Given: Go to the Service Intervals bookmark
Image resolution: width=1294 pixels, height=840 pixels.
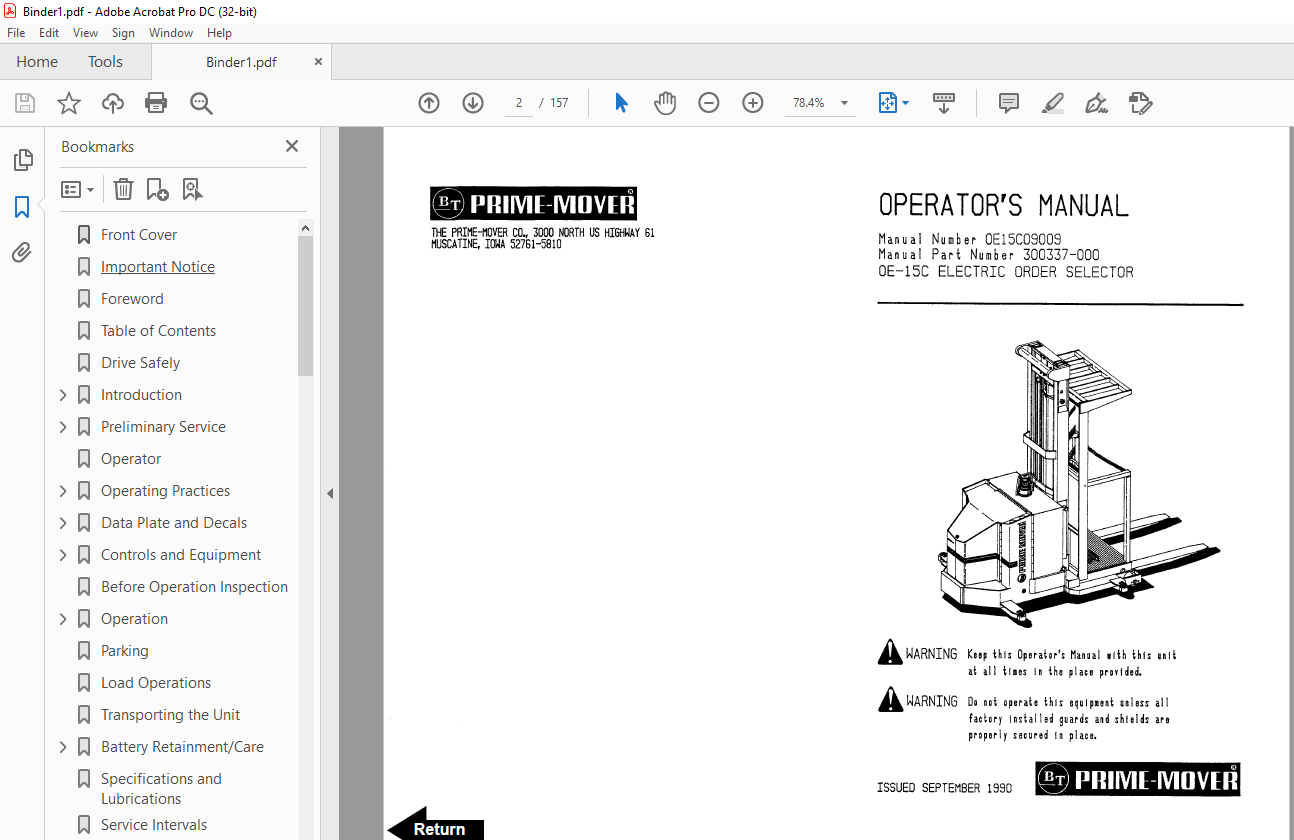Looking at the screenshot, I should pos(154,825).
